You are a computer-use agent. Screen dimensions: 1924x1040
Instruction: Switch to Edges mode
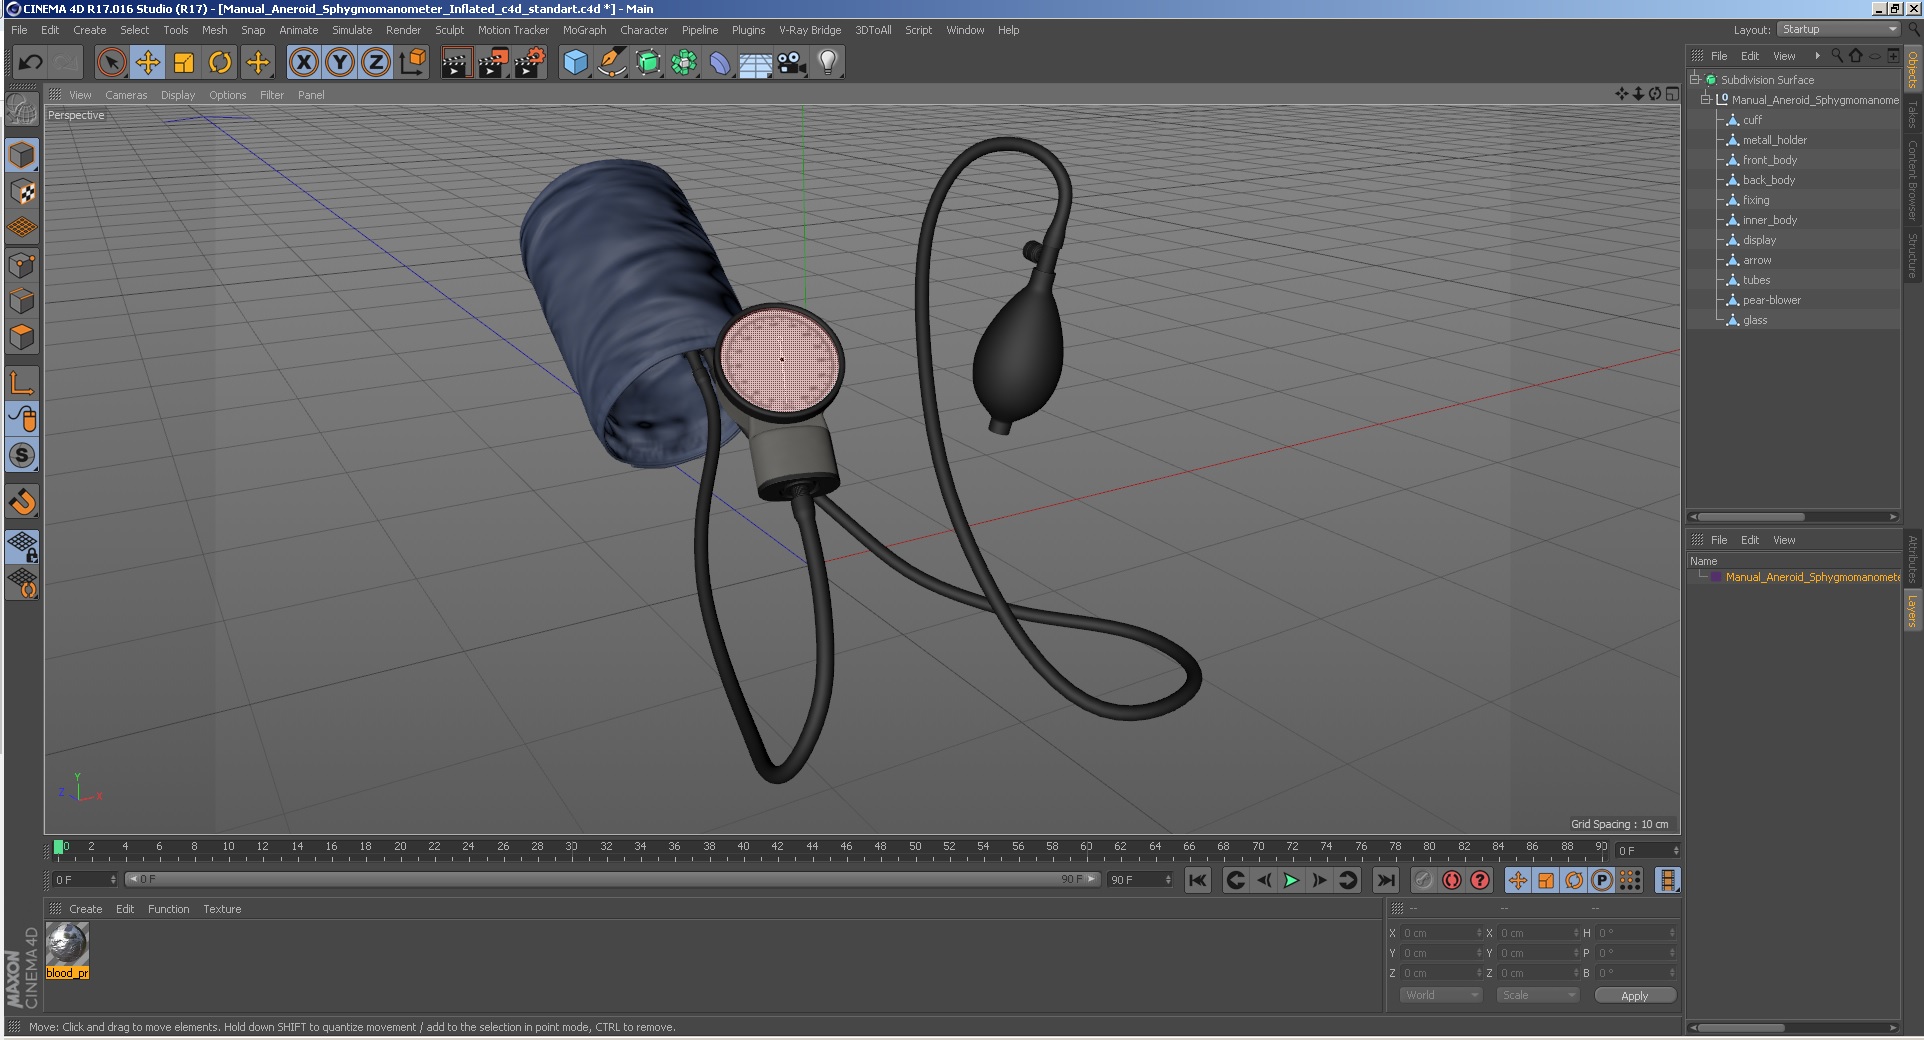[x=22, y=301]
